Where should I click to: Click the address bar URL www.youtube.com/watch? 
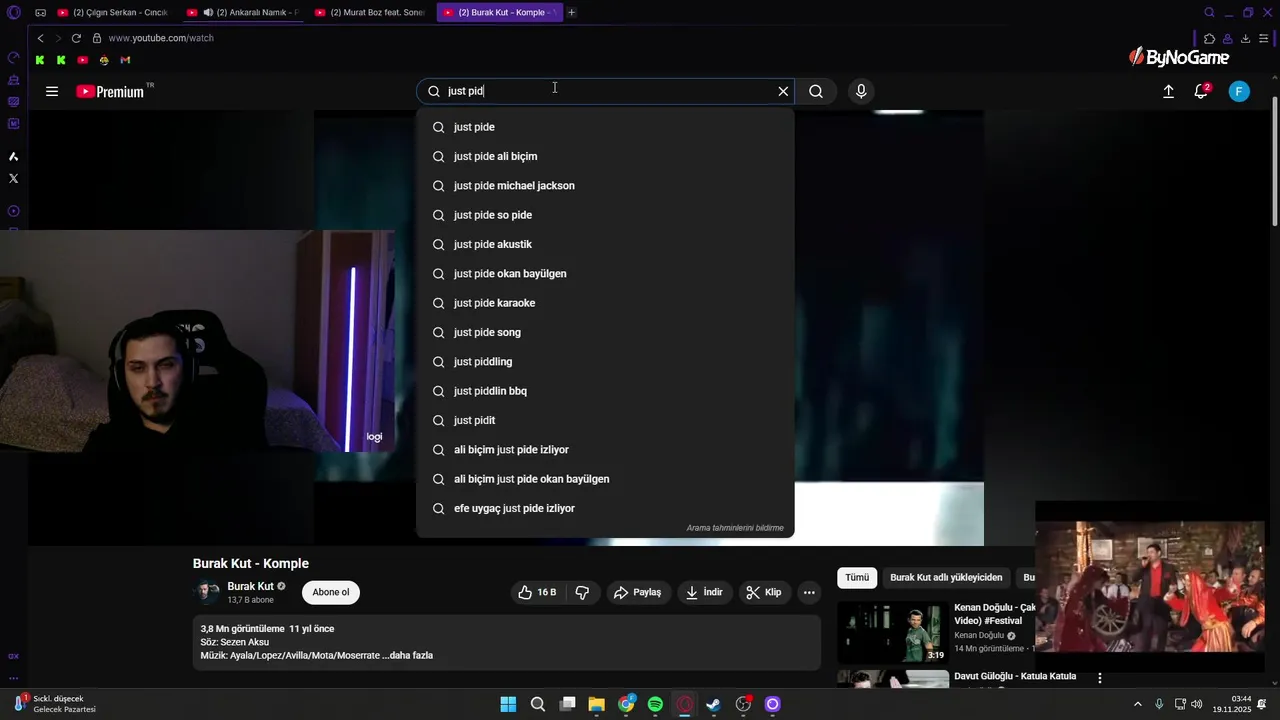(161, 38)
